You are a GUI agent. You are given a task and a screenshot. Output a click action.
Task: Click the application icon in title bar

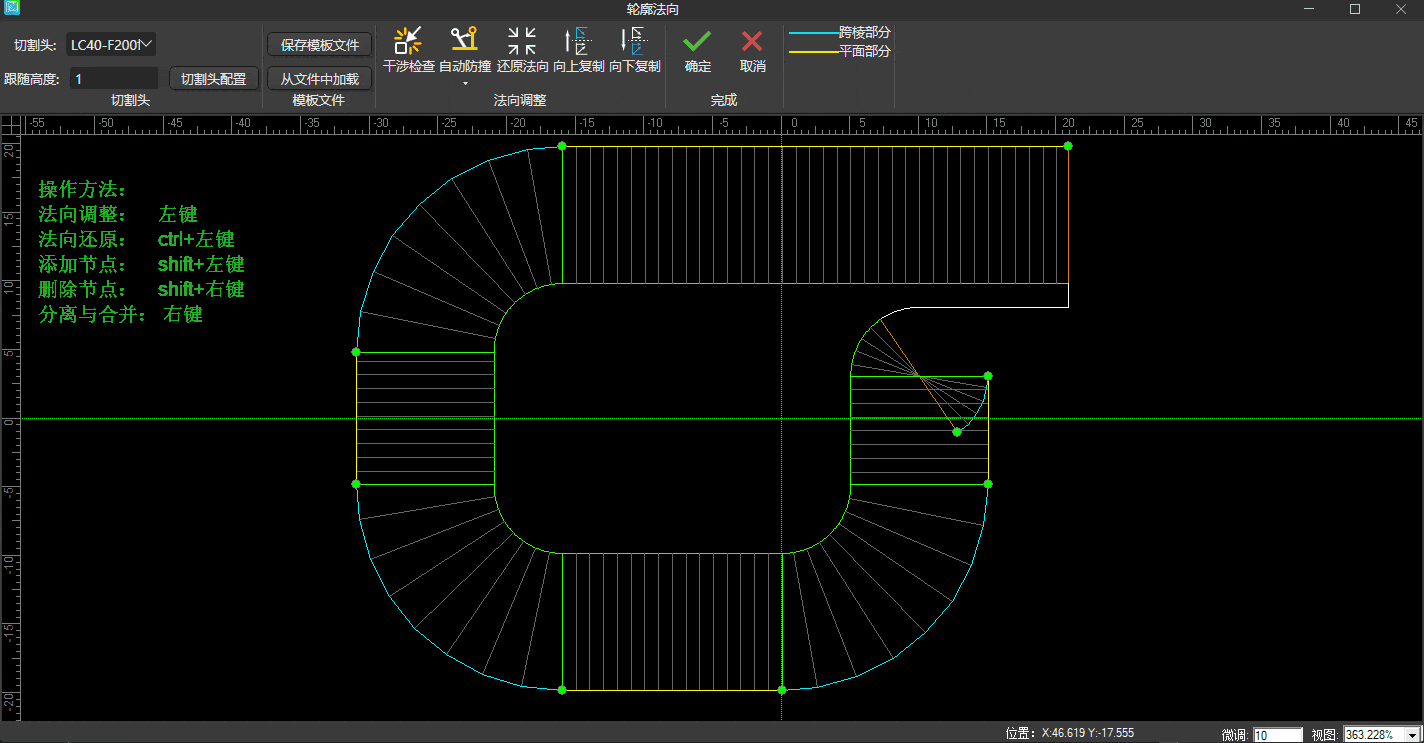click(x=12, y=9)
